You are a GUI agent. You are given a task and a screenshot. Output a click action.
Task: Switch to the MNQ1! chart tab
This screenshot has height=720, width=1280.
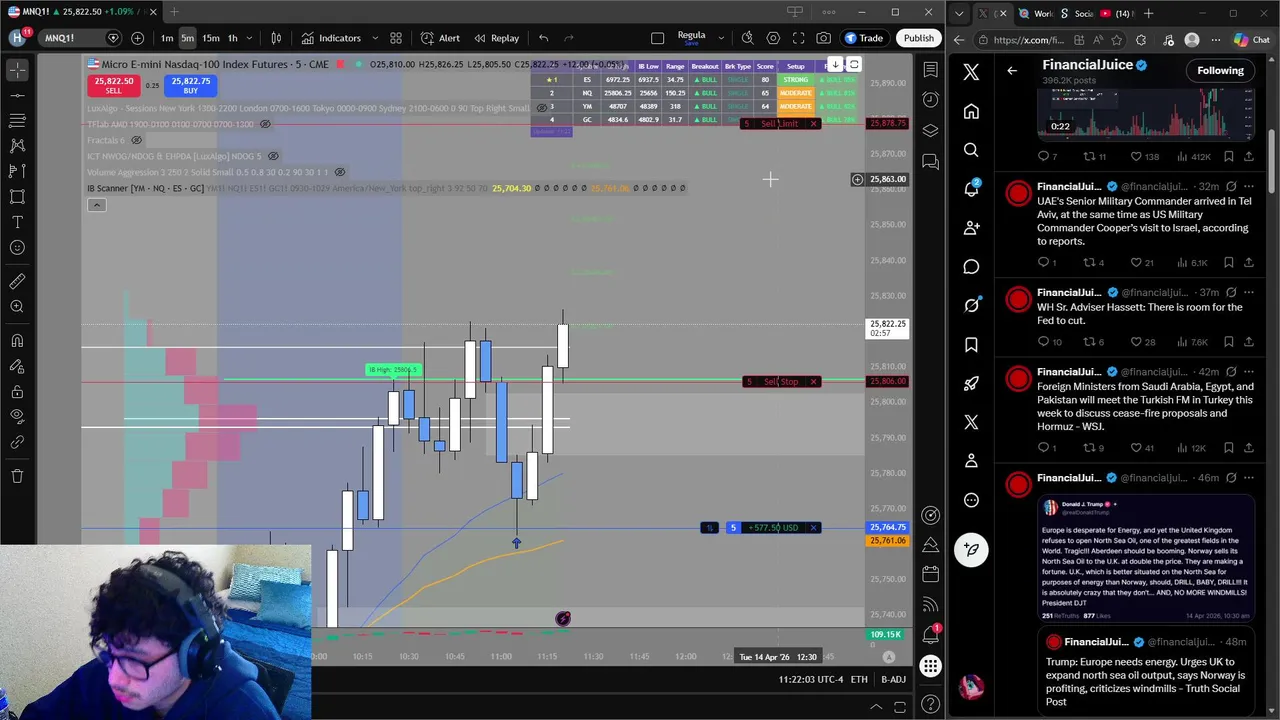pyautogui.click(x=80, y=12)
